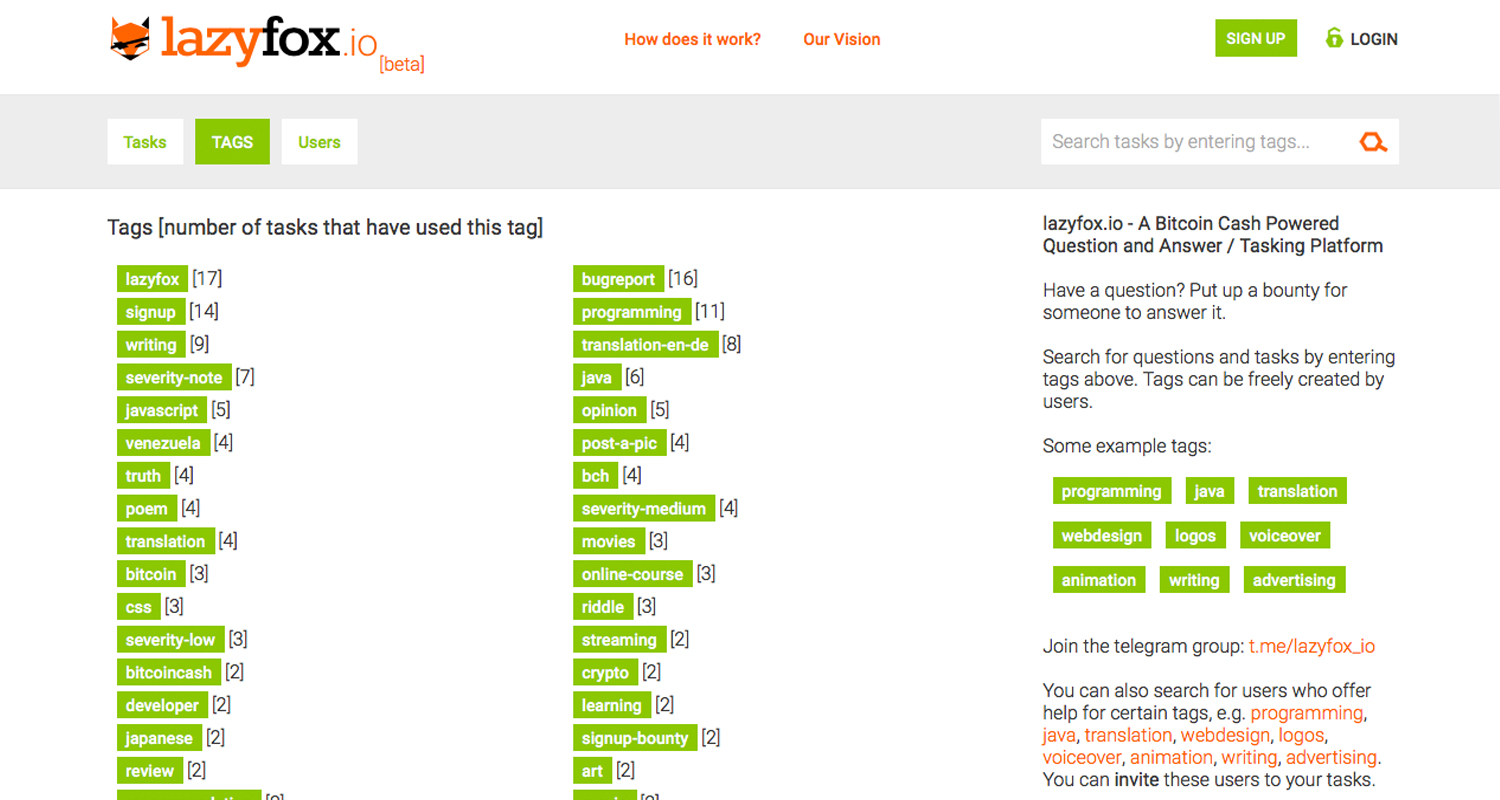Select the TAGS tab
Viewport: 1500px width, 800px height.
point(232,142)
